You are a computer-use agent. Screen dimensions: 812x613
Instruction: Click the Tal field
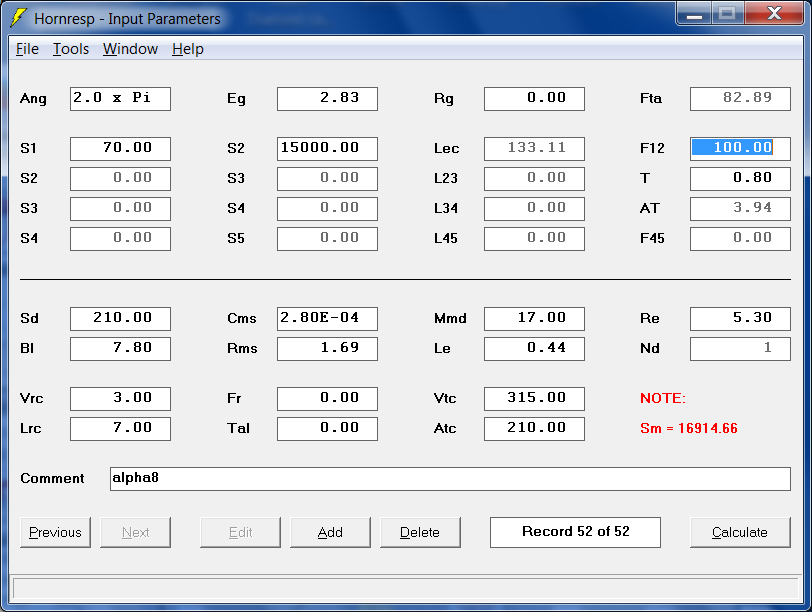tap(327, 429)
